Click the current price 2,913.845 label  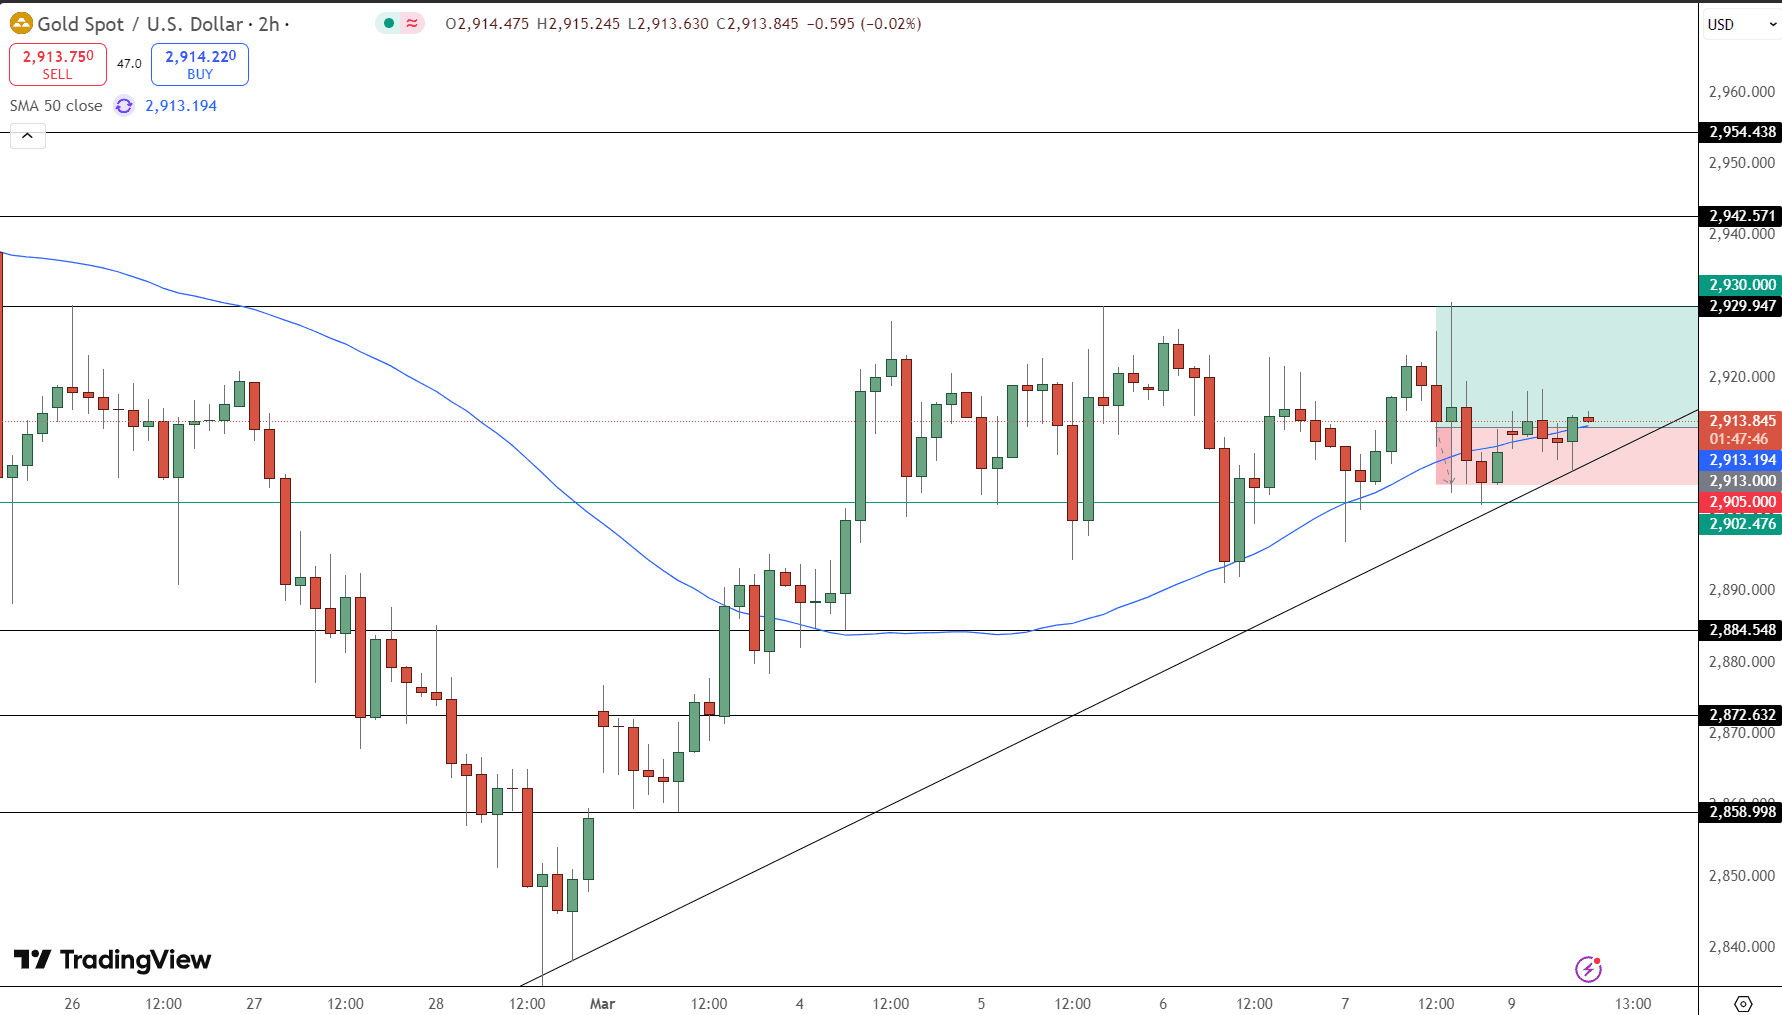point(1741,421)
